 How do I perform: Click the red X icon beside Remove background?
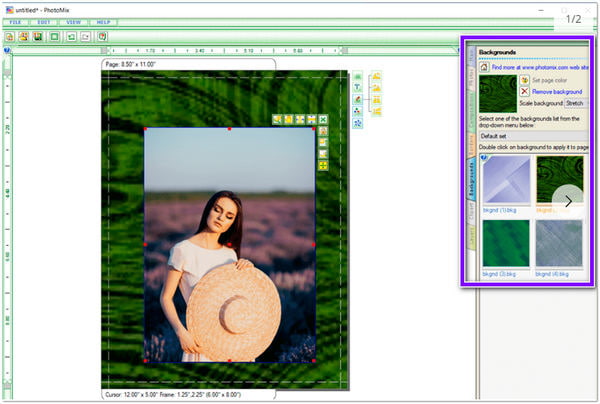point(525,91)
